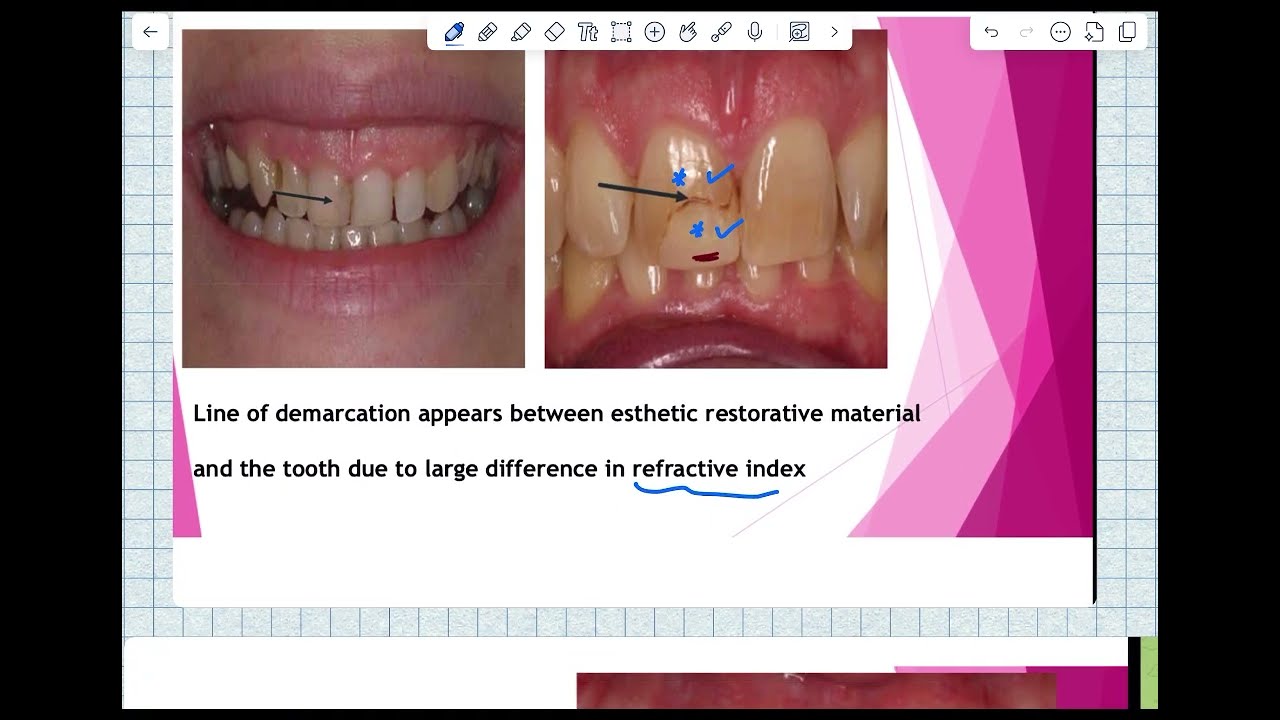This screenshot has width=1280, height=720.
Task: Select the lasso selection tool
Action: [621, 32]
